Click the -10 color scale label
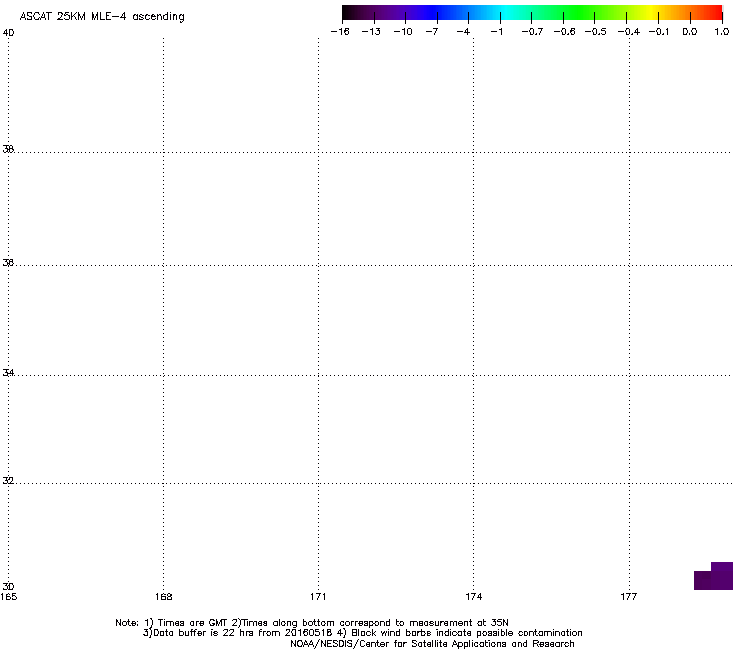The image size is (740, 650). click(403, 32)
